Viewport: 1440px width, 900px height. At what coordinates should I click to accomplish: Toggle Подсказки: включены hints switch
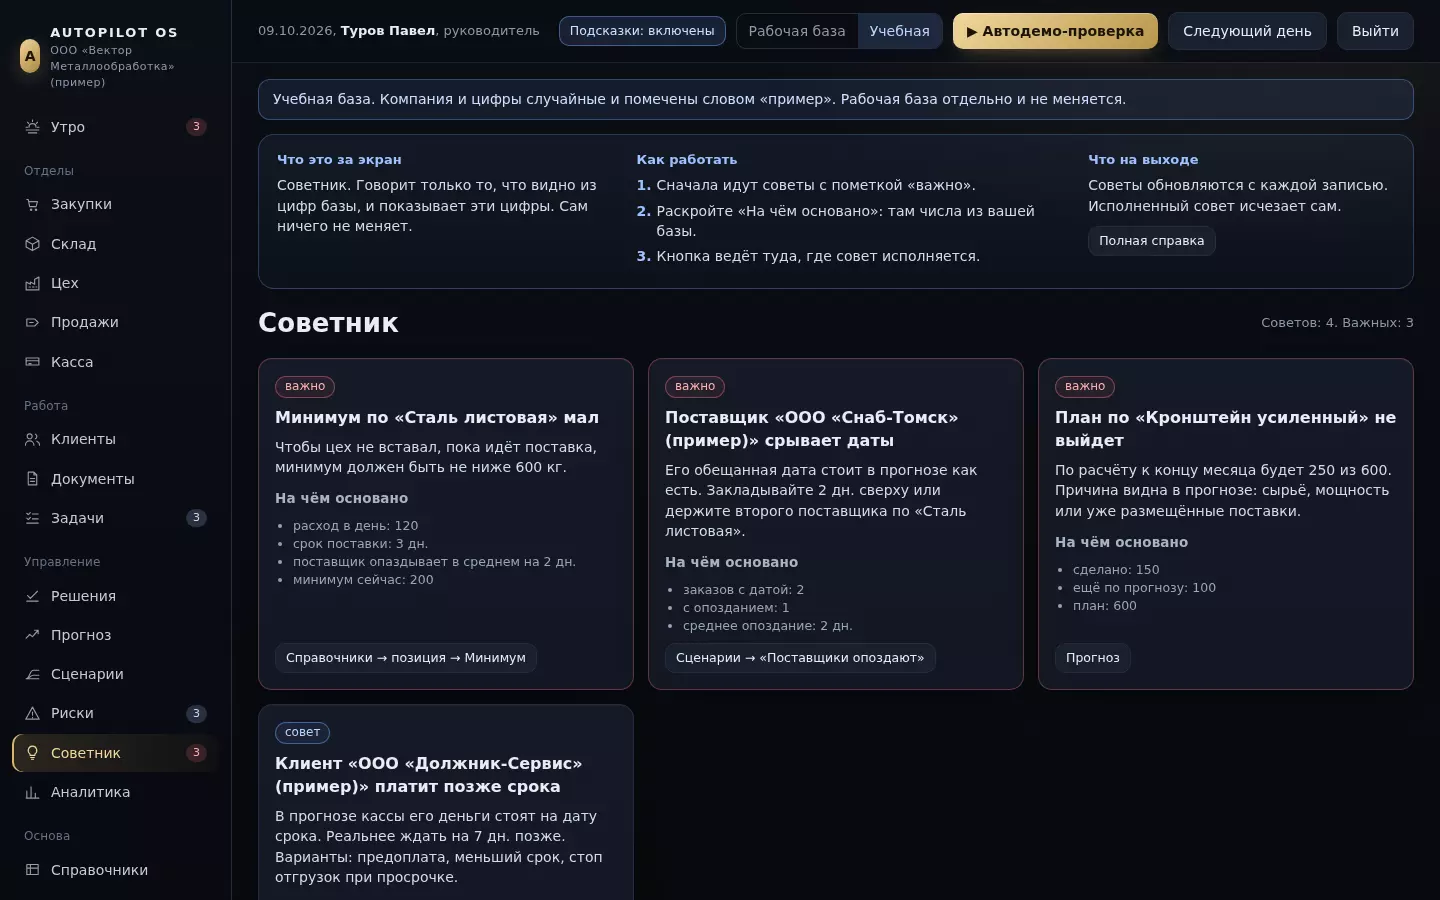point(642,31)
